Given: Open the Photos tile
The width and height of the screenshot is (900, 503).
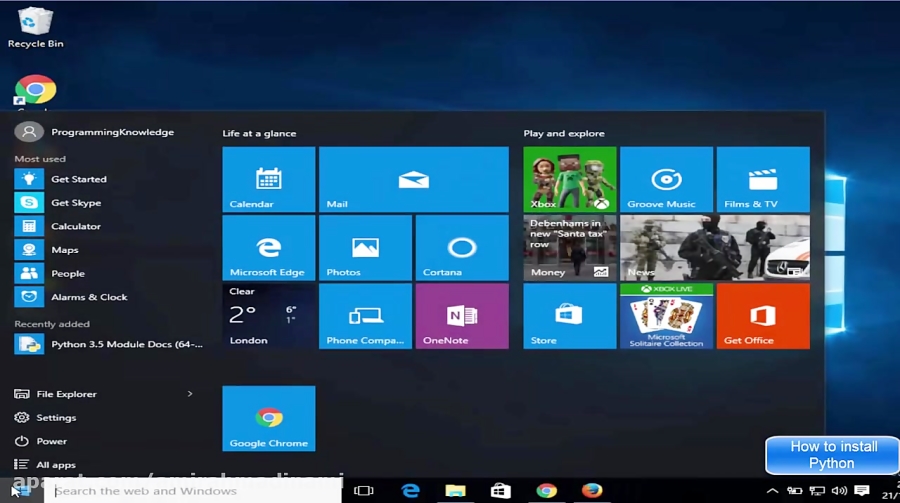Looking at the screenshot, I should (x=365, y=247).
